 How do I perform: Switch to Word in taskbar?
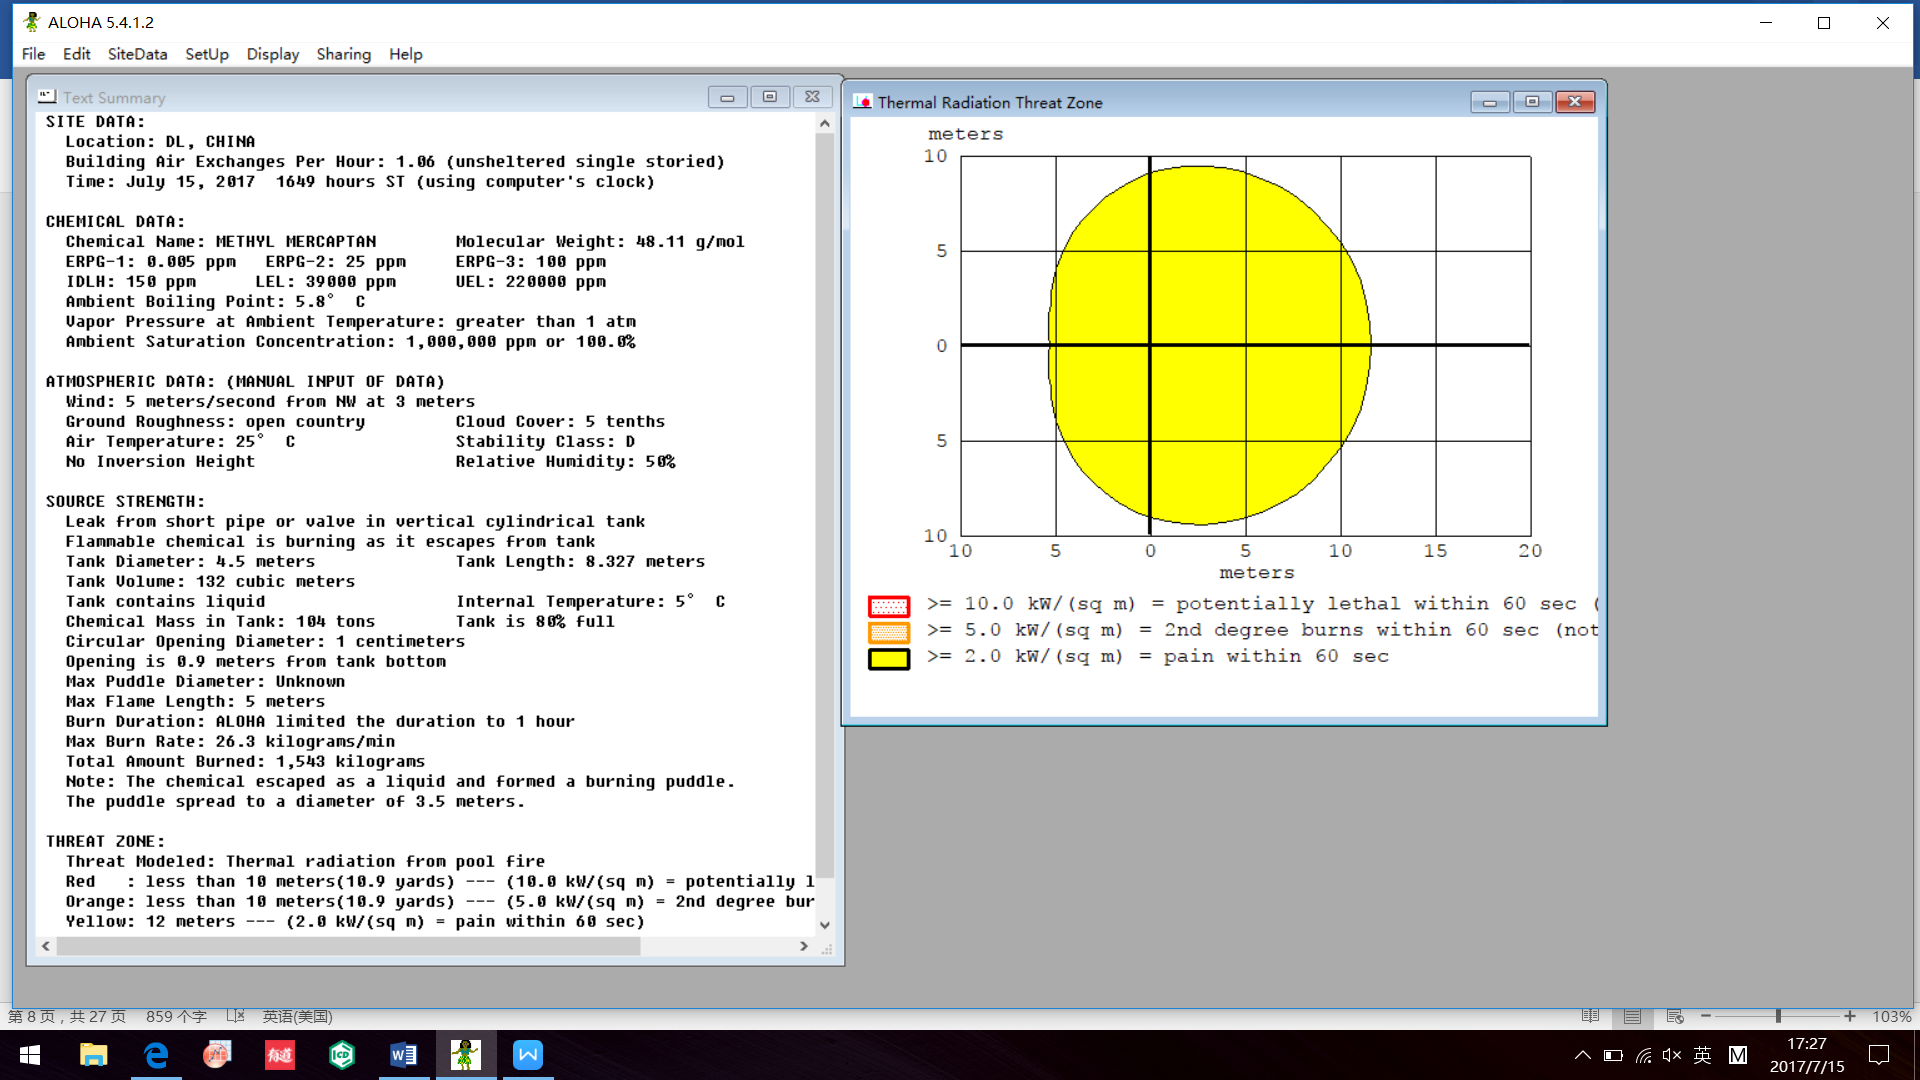[403, 1055]
